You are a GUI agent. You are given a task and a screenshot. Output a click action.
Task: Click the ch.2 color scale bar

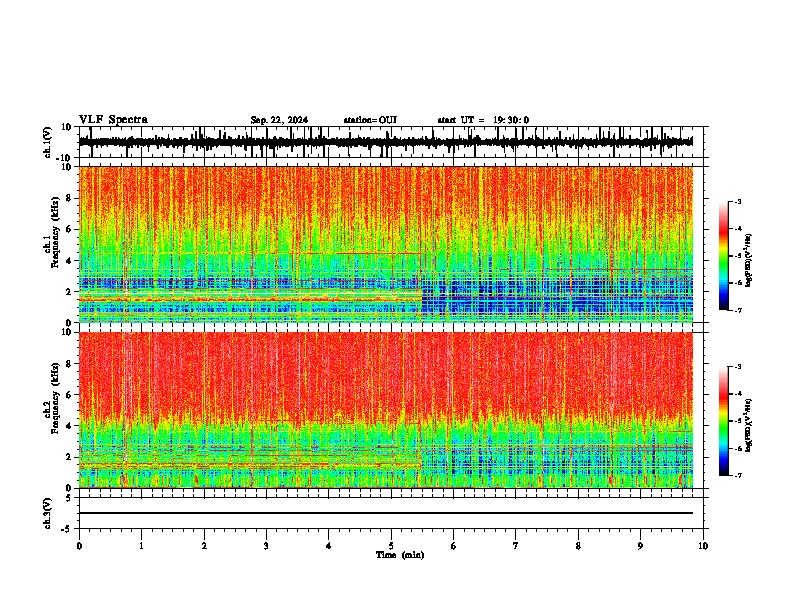[x=724, y=421]
